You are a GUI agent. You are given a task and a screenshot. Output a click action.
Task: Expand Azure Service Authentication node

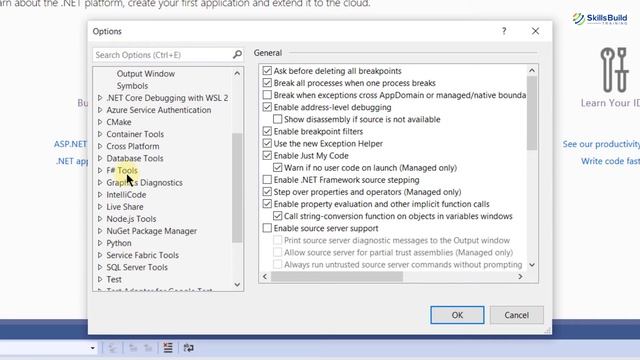(x=100, y=110)
